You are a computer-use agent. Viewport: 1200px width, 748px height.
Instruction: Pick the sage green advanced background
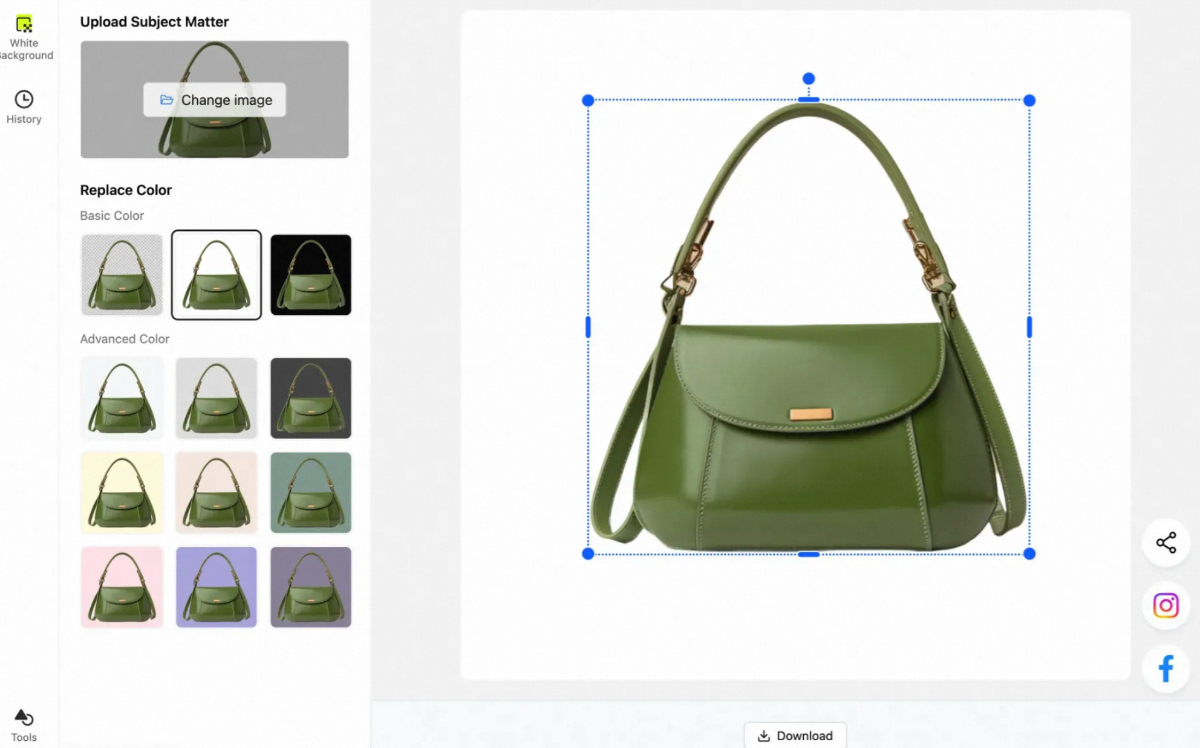pyautogui.click(x=311, y=492)
